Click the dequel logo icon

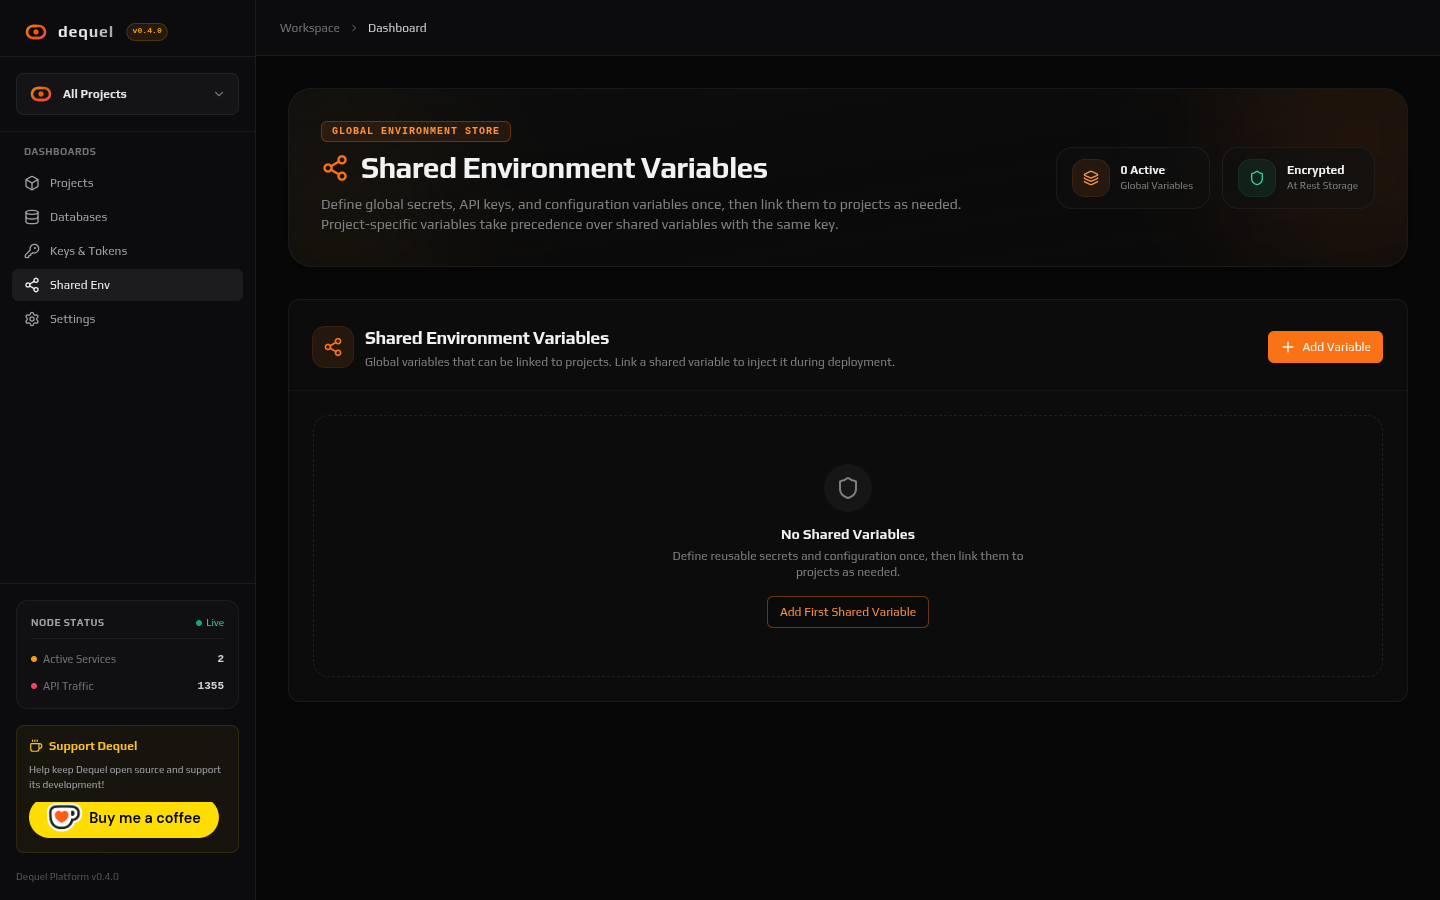[x=36, y=32]
